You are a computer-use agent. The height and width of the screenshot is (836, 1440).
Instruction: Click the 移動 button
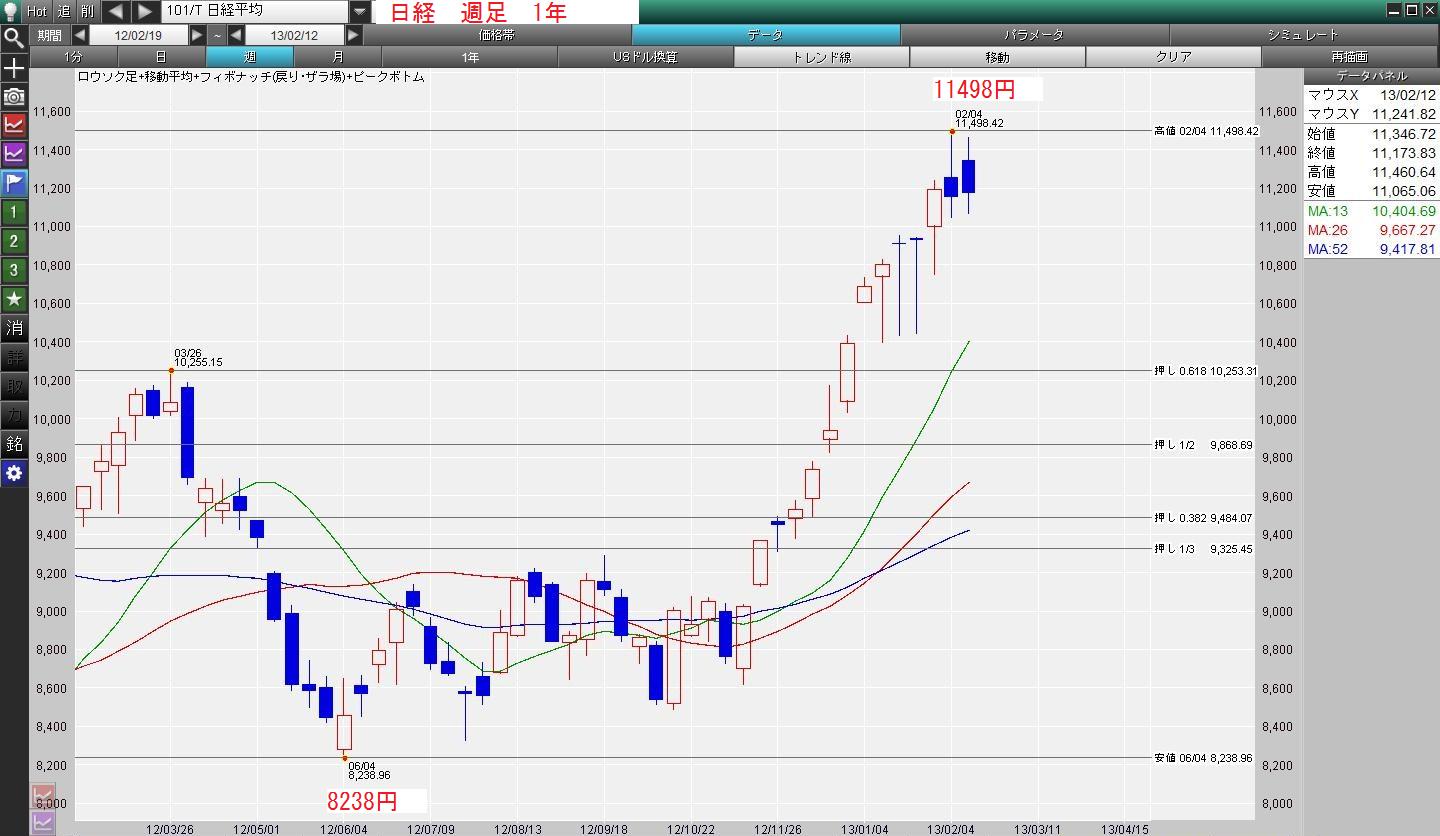click(x=997, y=57)
